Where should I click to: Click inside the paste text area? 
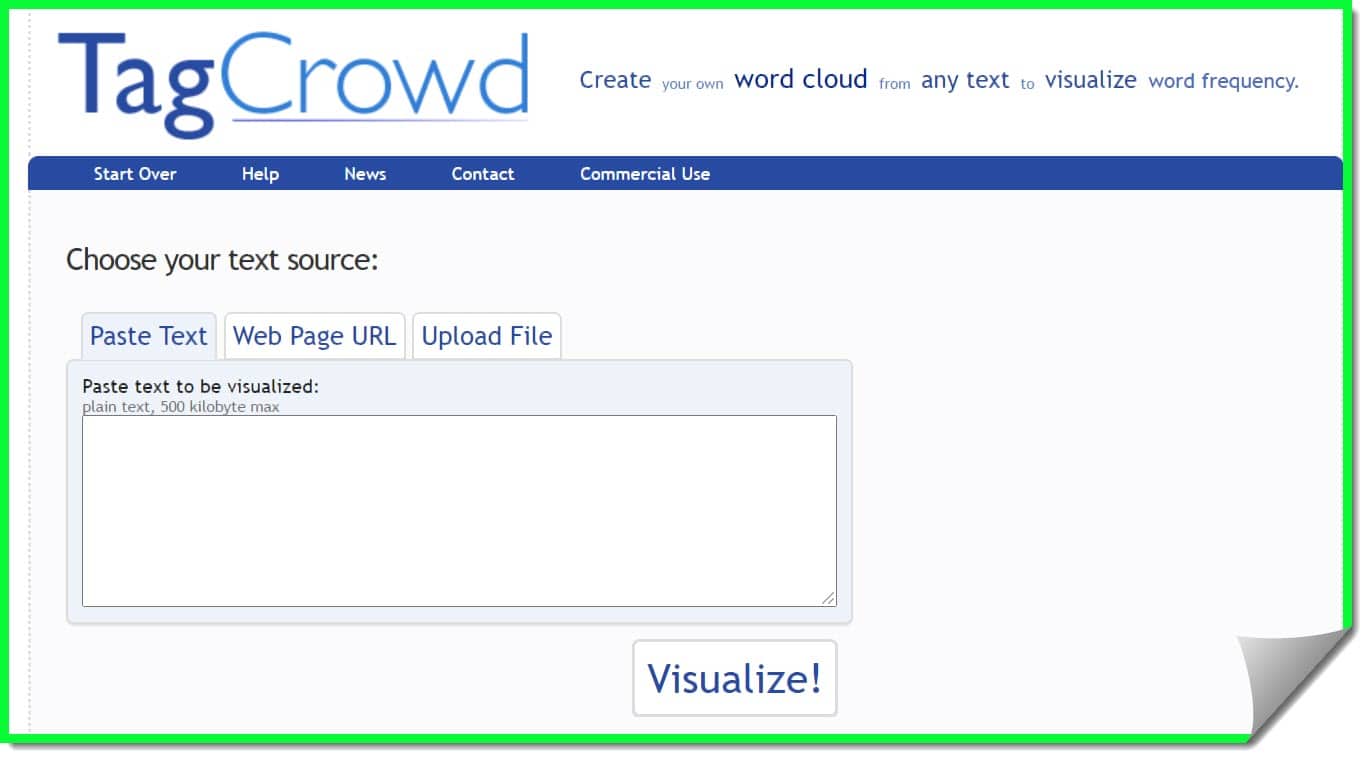459,511
